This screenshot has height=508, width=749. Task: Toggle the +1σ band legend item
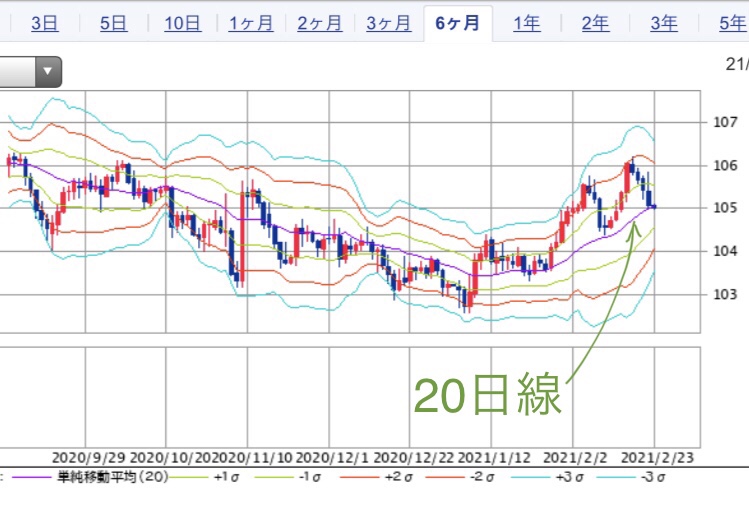225,477
